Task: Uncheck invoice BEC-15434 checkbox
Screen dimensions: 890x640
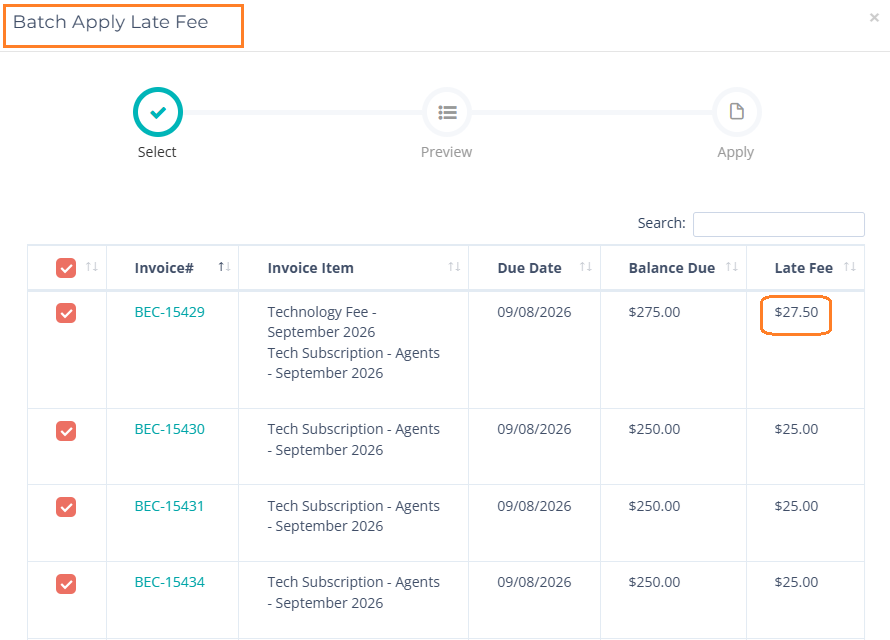Action: [66, 583]
